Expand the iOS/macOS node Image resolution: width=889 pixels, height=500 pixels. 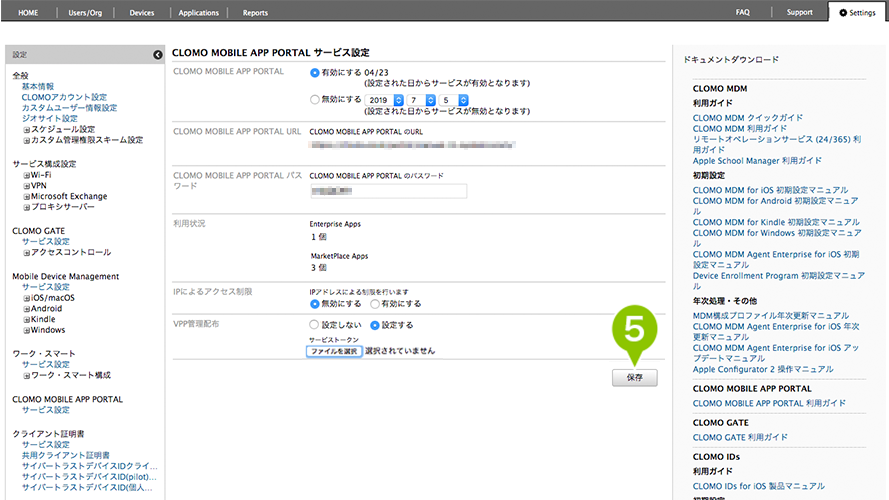(26, 298)
